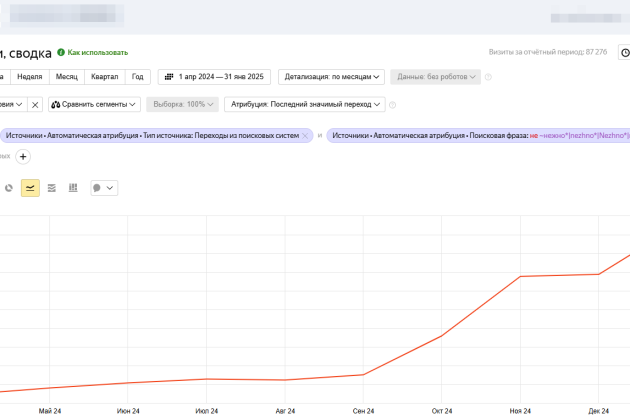Remove the 'Переходы из поисковых систем' filter

[305, 135]
